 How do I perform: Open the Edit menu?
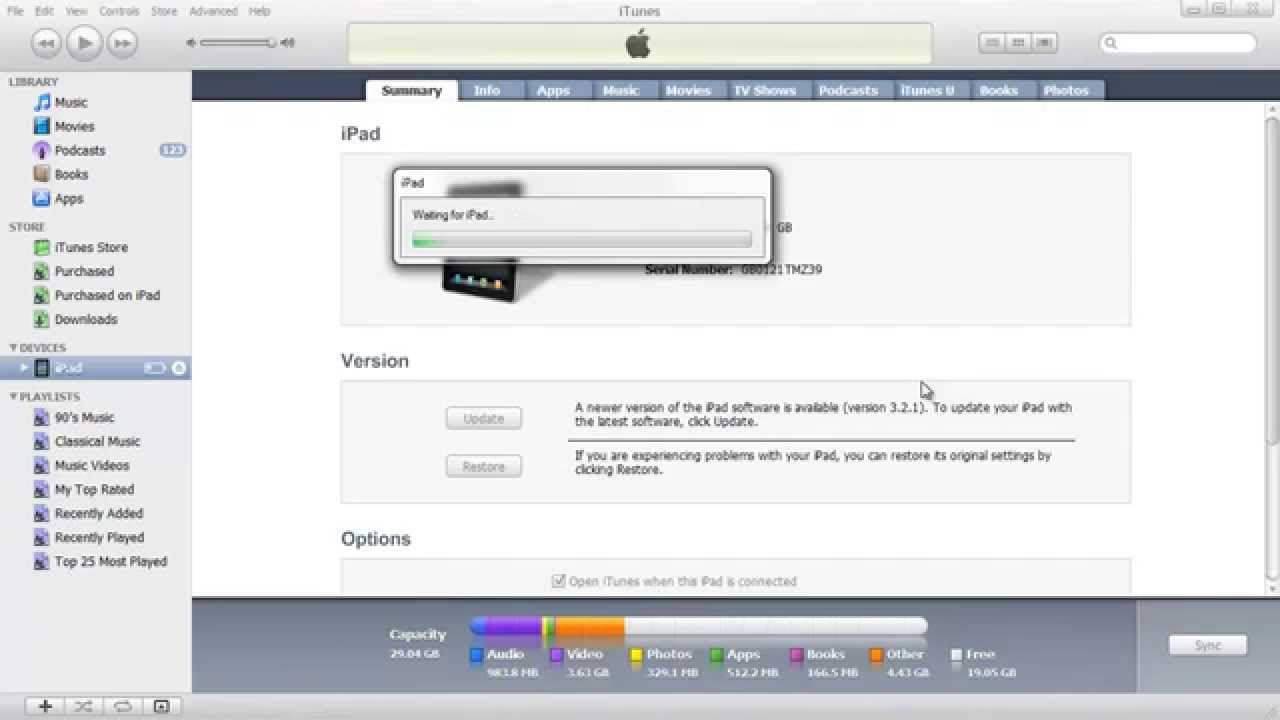[45, 11]
